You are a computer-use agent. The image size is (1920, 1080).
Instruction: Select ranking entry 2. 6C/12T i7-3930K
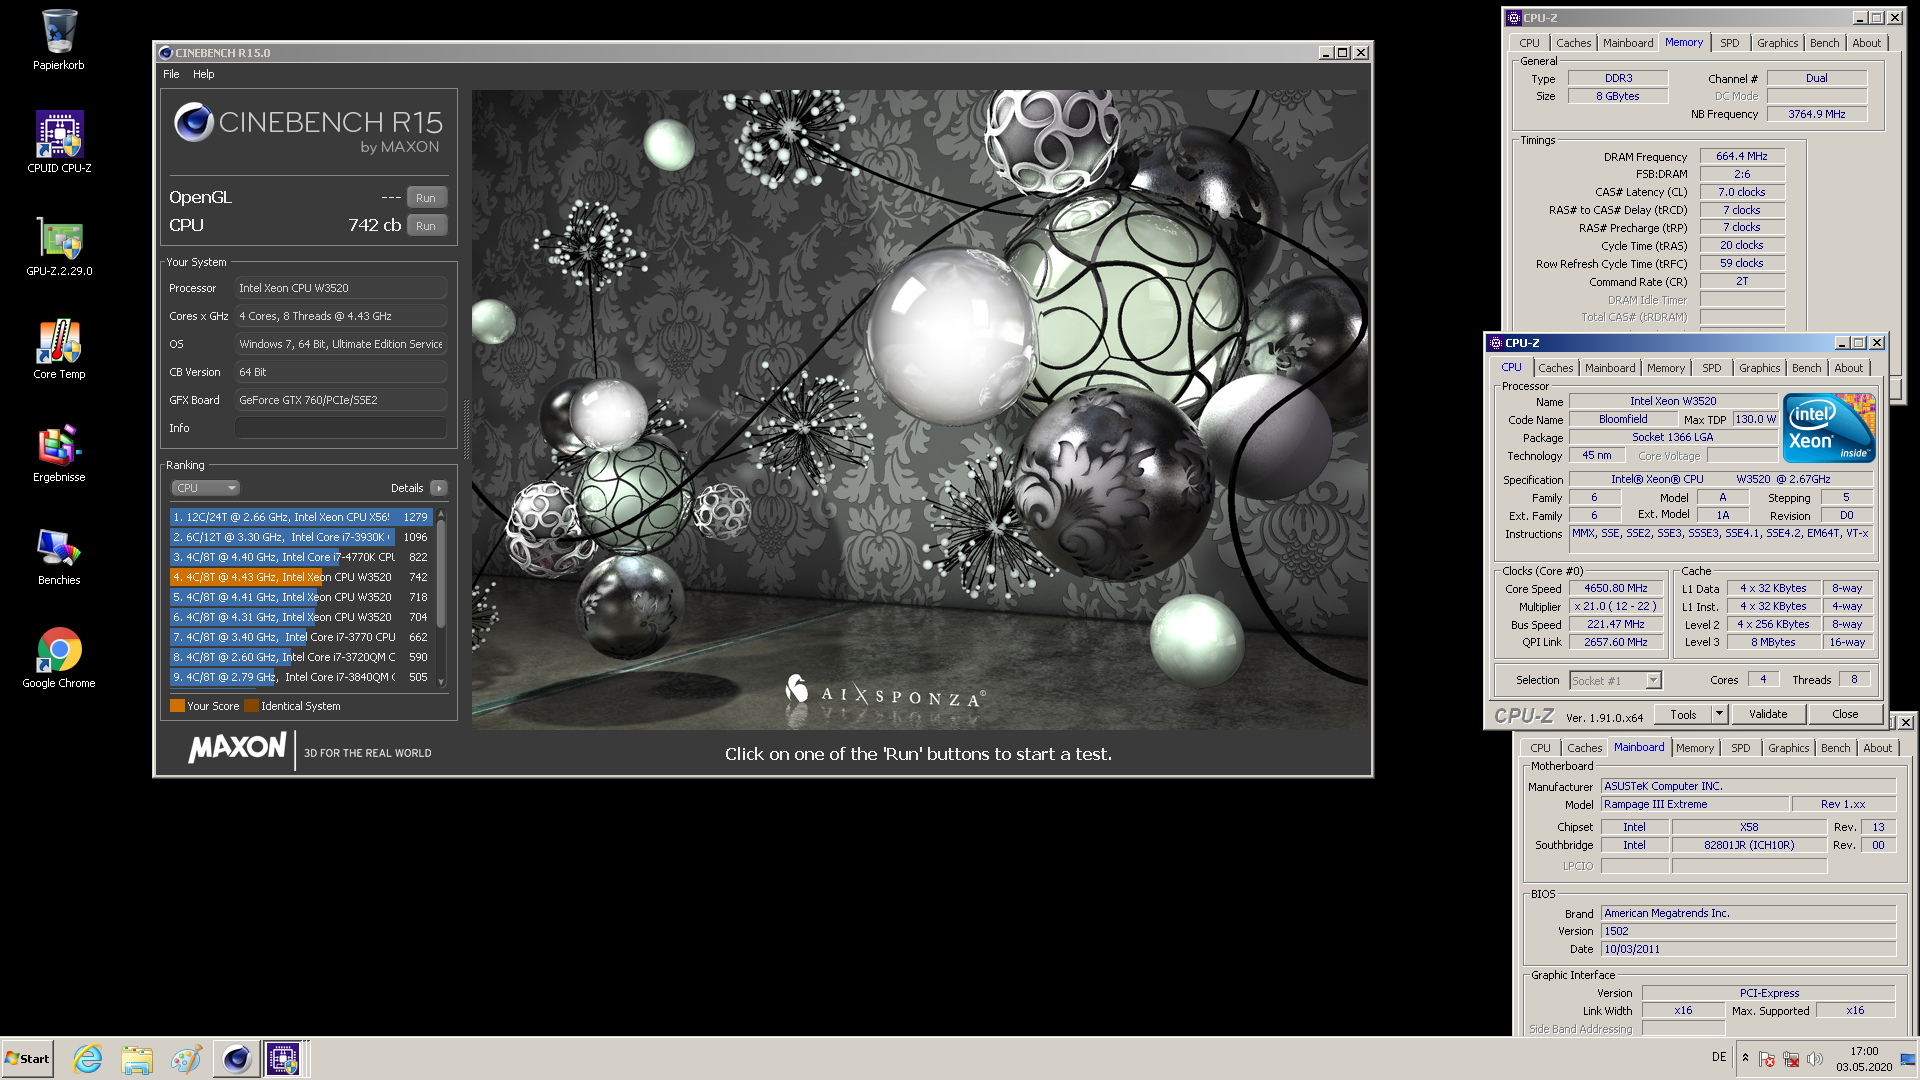click(300, 537)
